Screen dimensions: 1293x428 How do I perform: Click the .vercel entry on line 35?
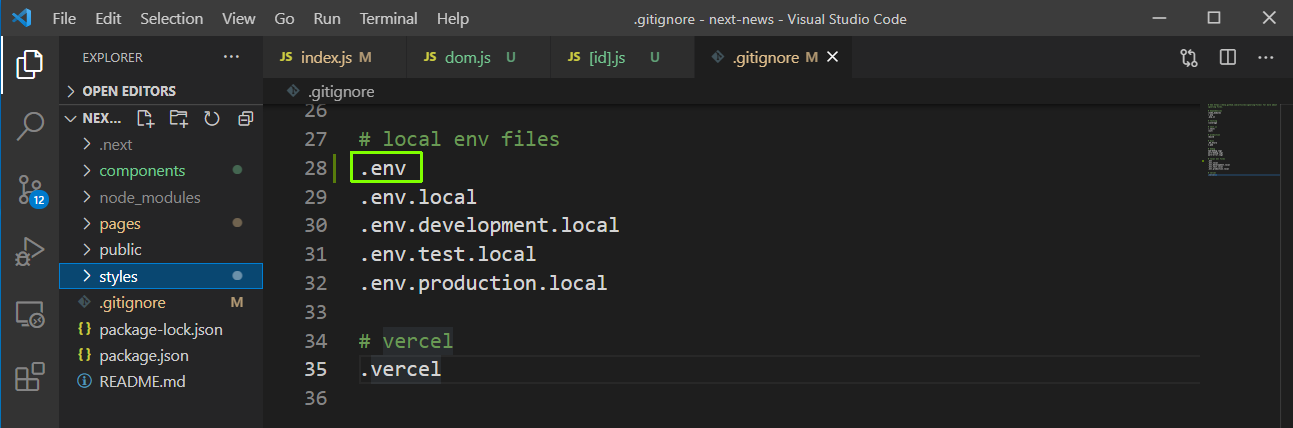[400, 370]
